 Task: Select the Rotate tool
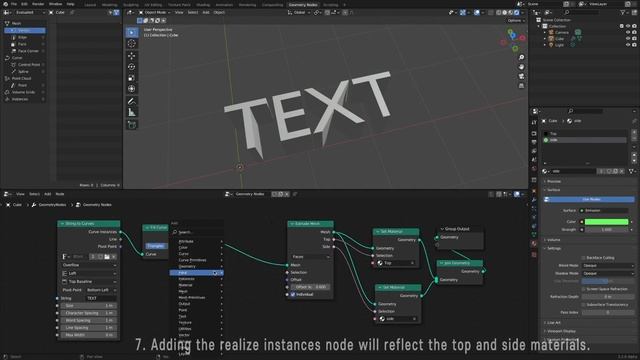(131, 67)
